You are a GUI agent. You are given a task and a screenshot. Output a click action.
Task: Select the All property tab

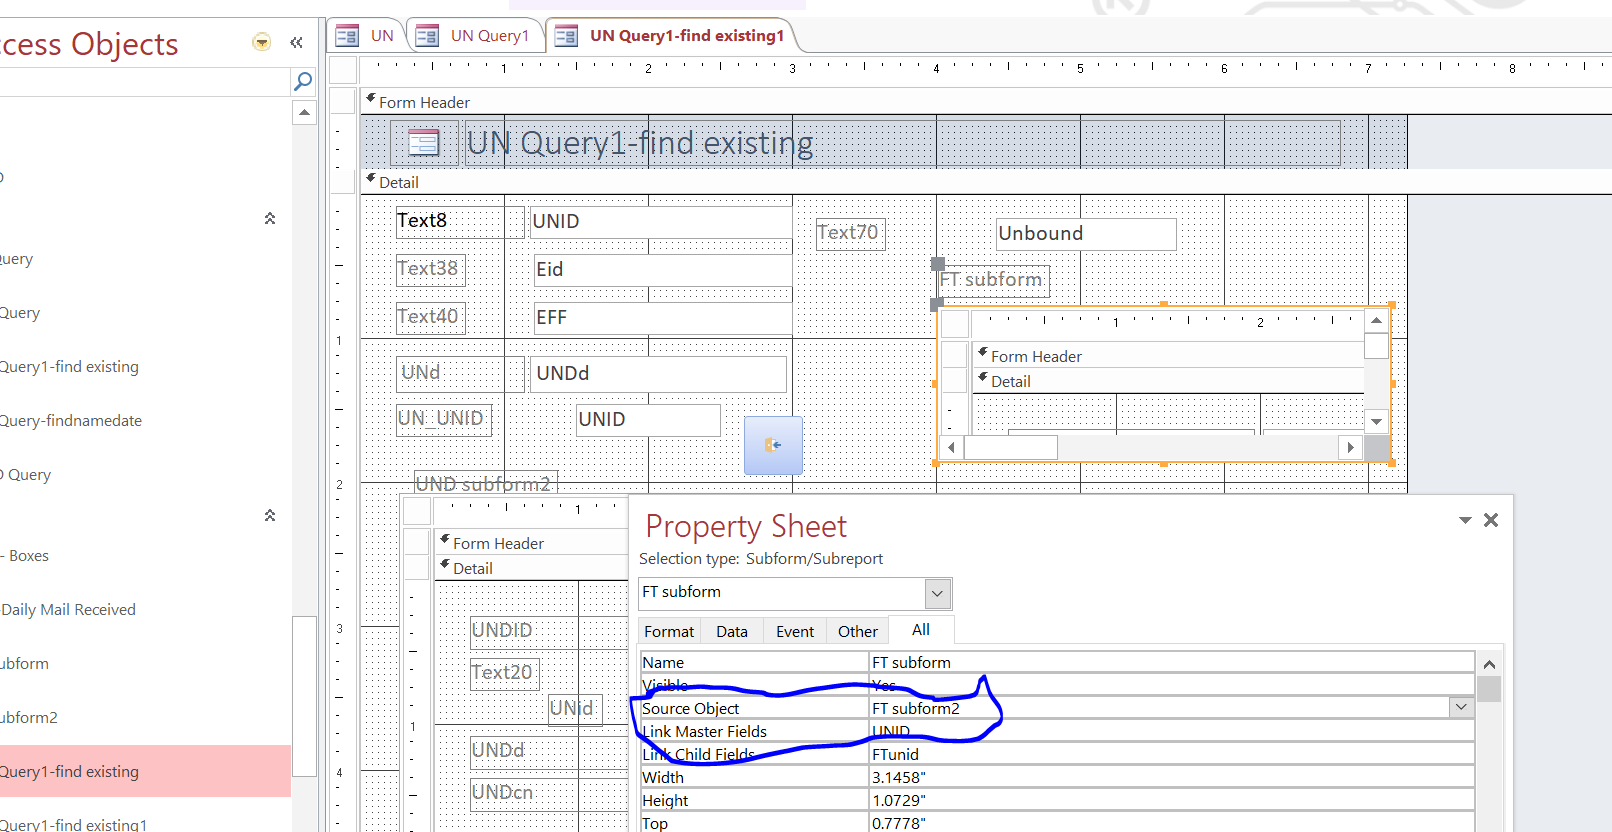(921, 630)
